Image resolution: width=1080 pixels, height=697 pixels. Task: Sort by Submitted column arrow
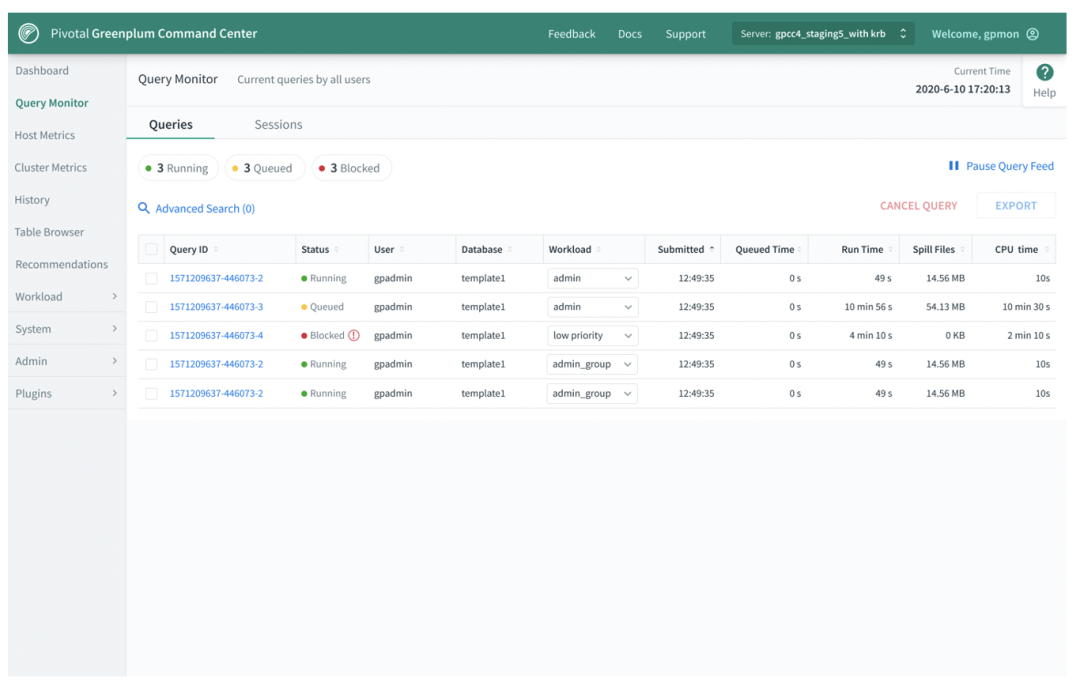pyautogui.click(x=712, y=249)
